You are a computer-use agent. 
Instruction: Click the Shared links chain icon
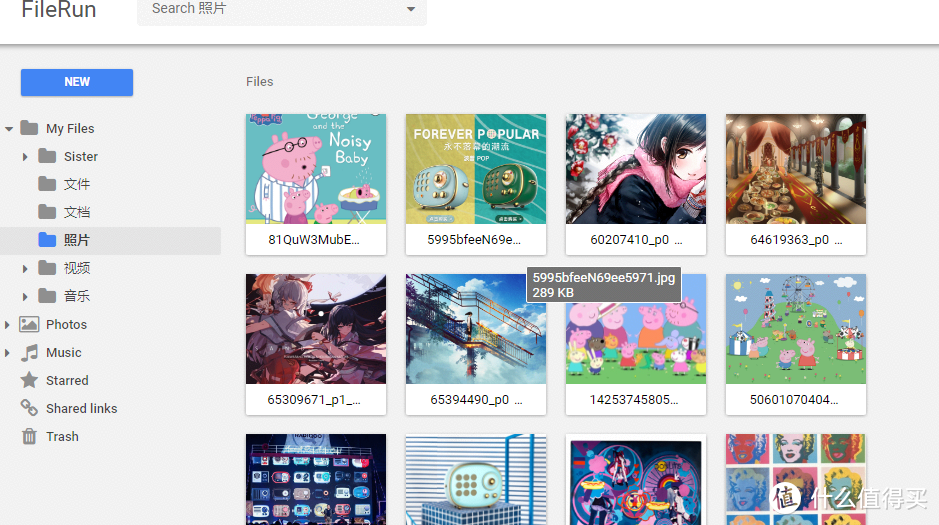[x=29, y=408]
